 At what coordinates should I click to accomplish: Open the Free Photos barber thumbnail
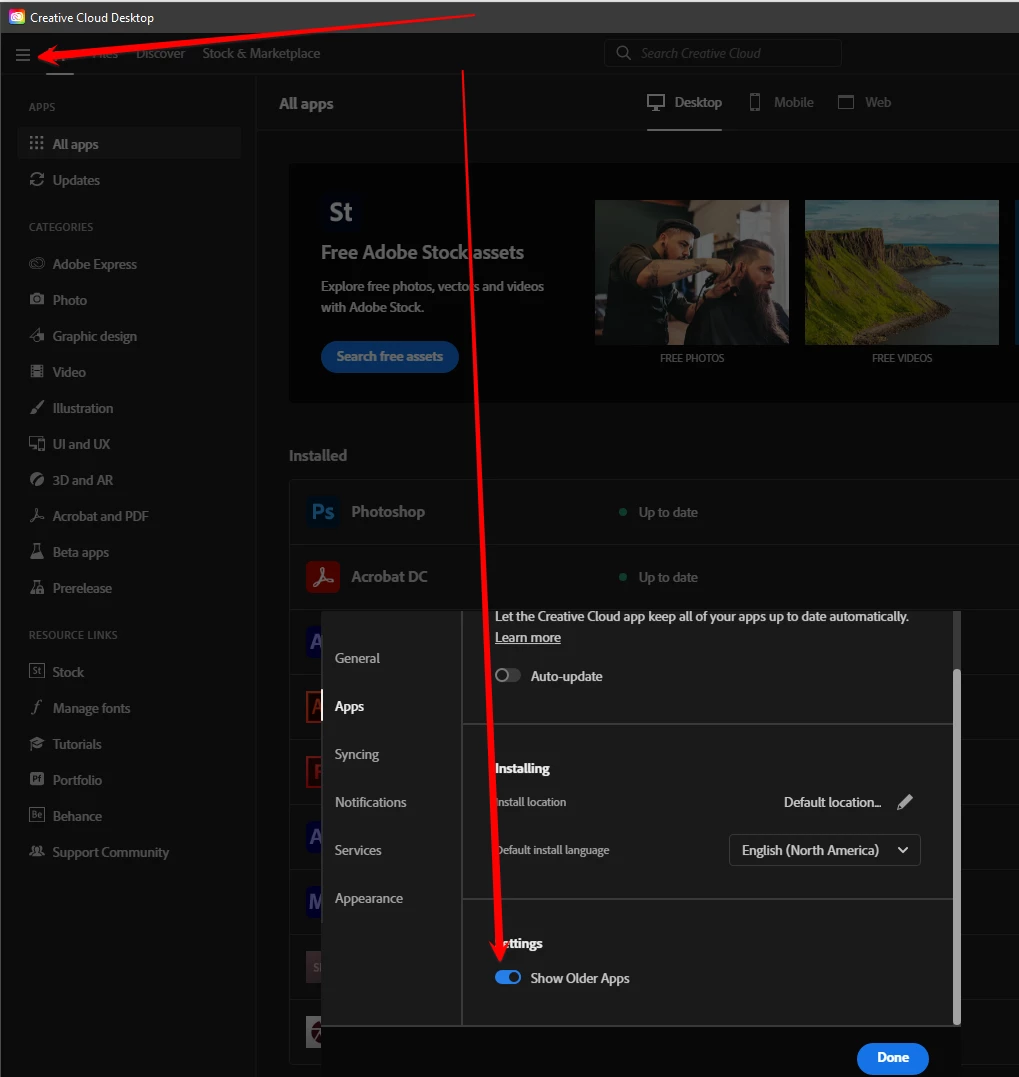pyautogui.click(x=692, y=272)
